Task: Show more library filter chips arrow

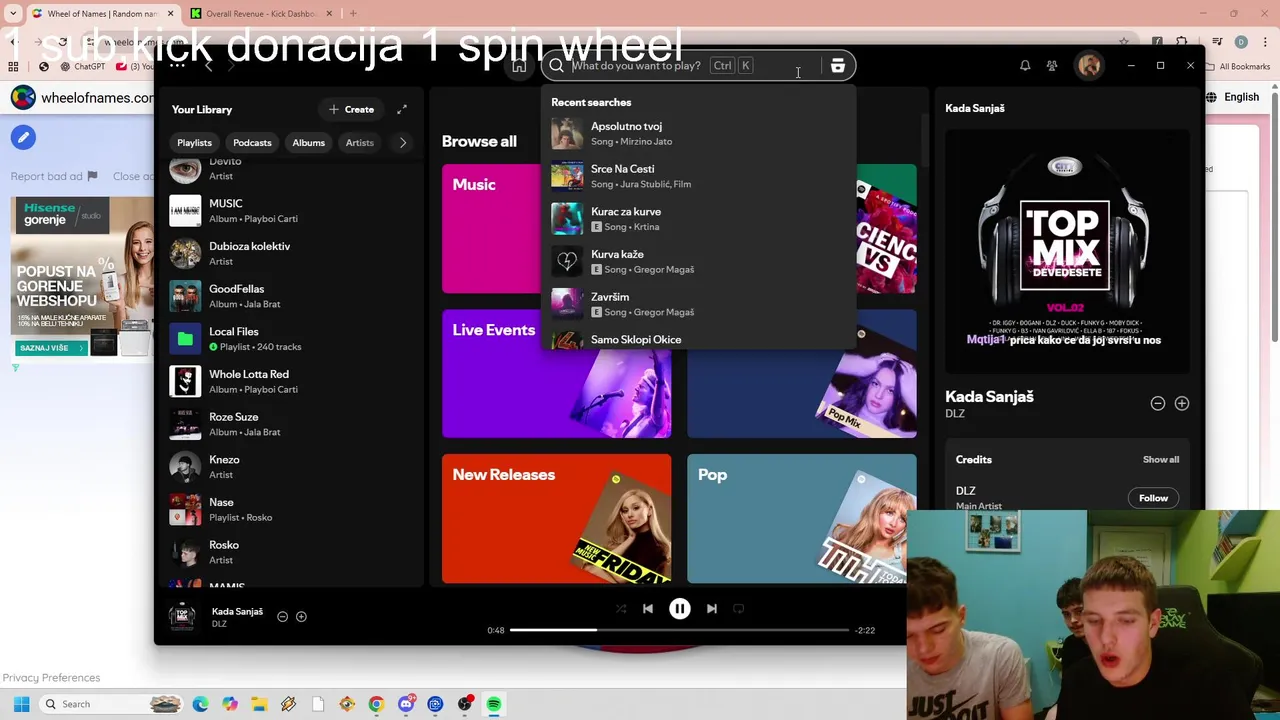Action: click(x=403, y=143)
